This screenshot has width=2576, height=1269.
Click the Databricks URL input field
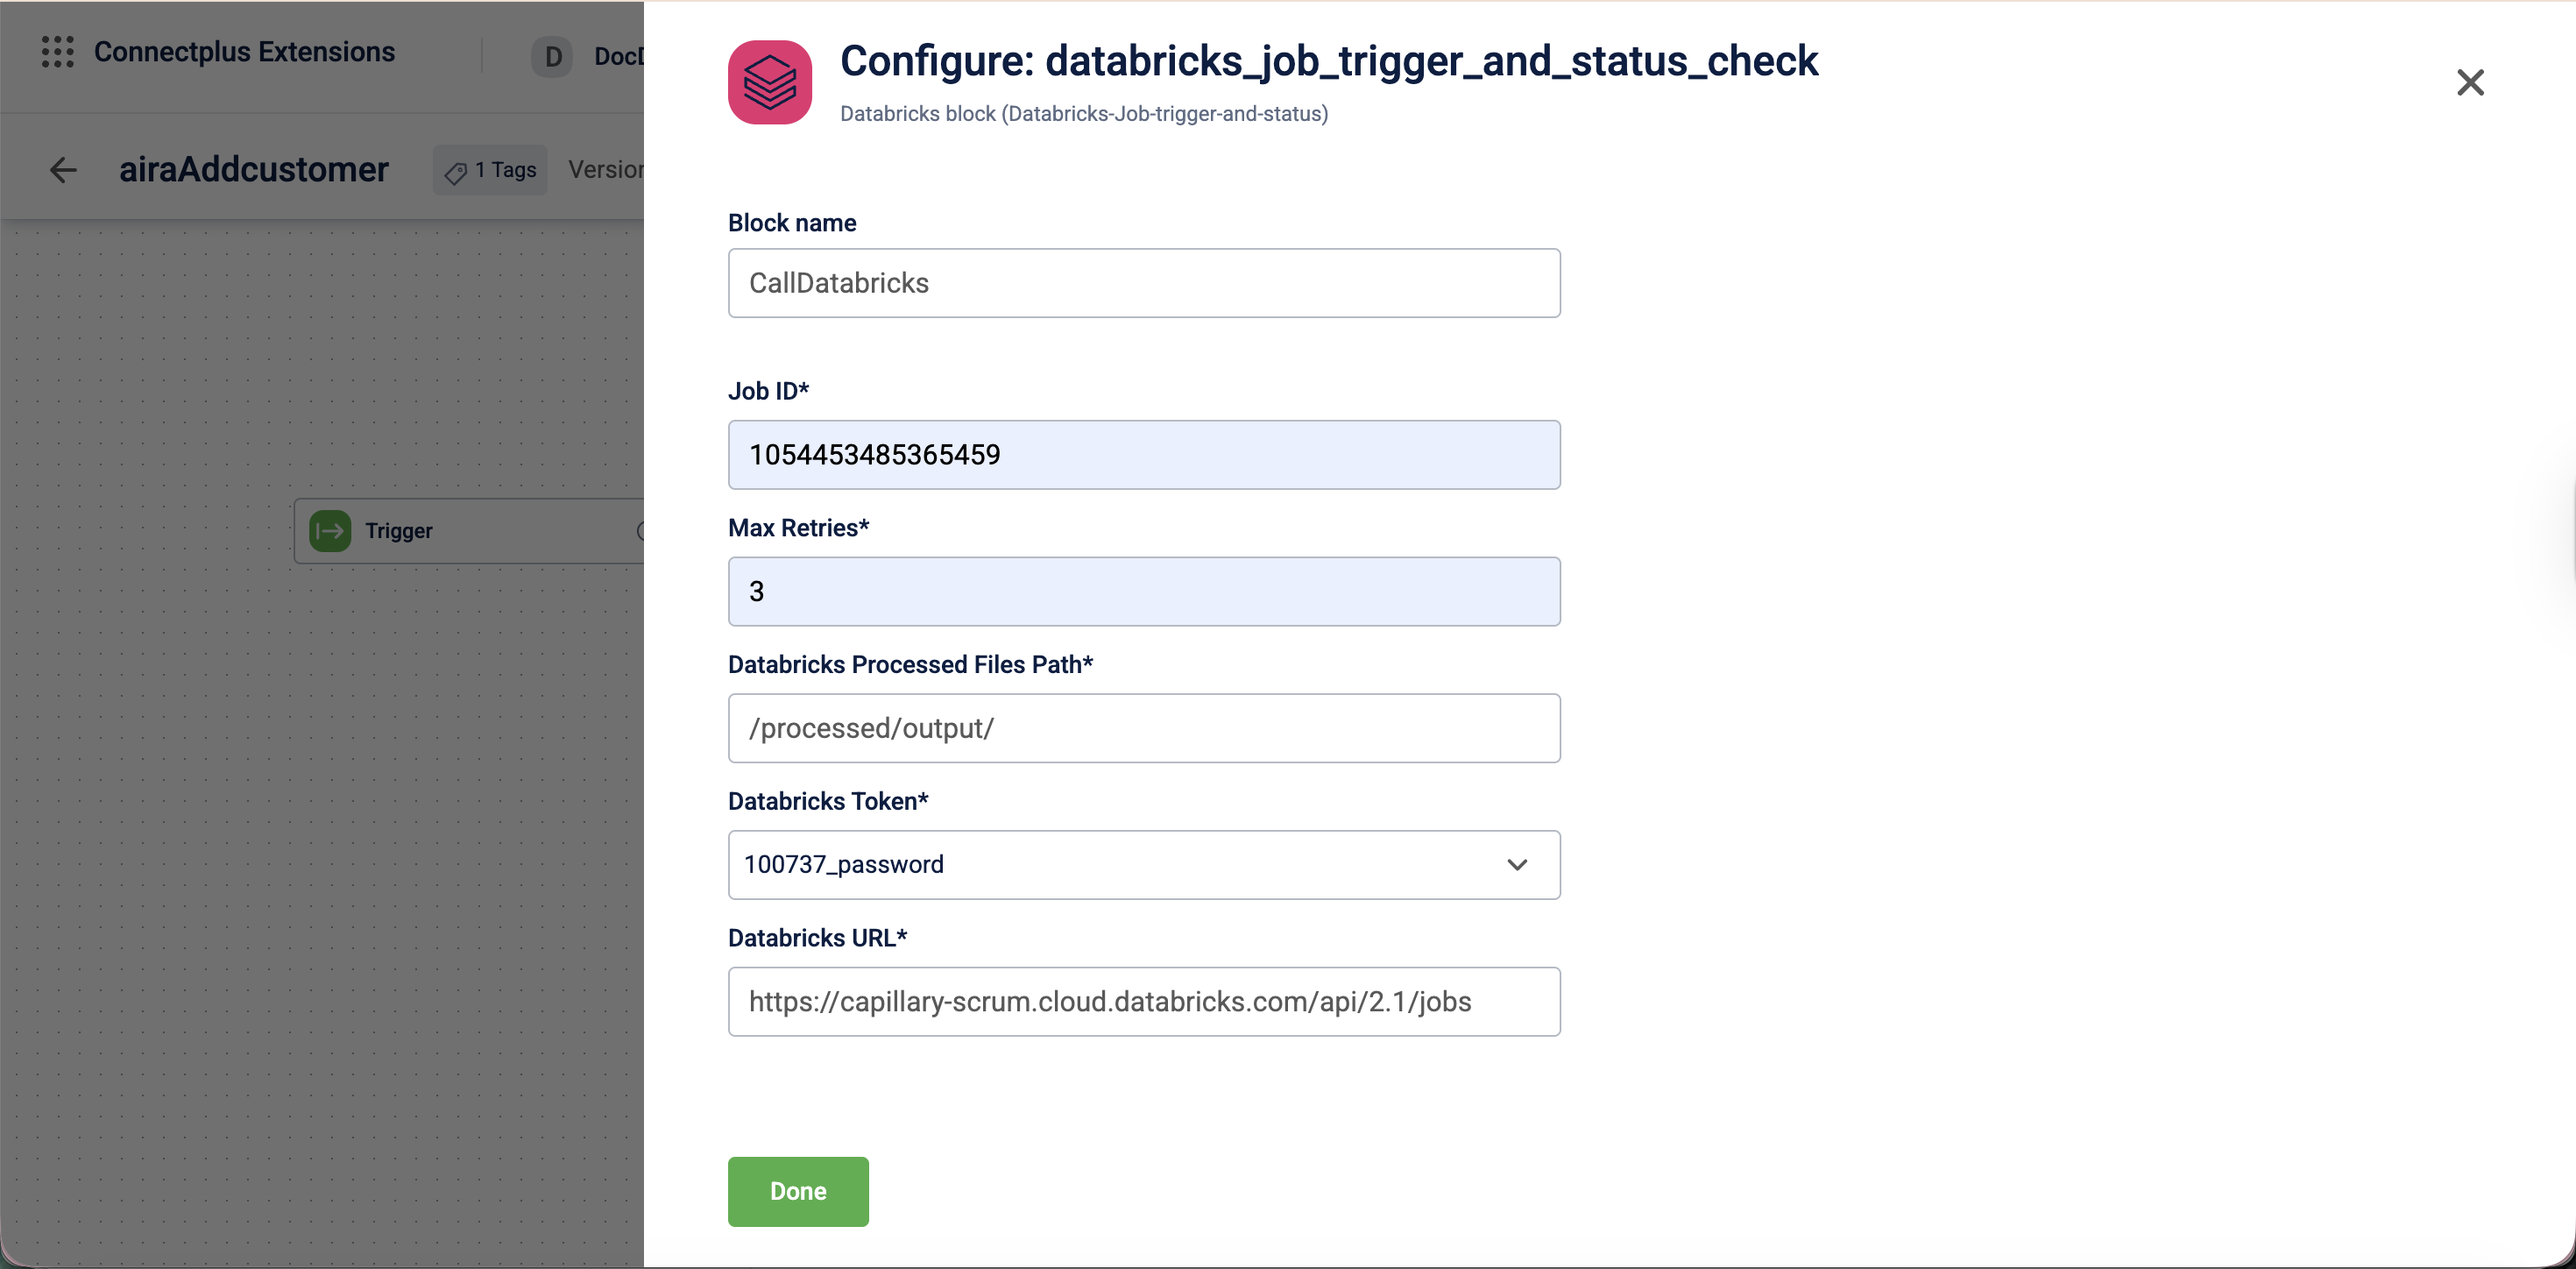[x=1143, y=1002]
